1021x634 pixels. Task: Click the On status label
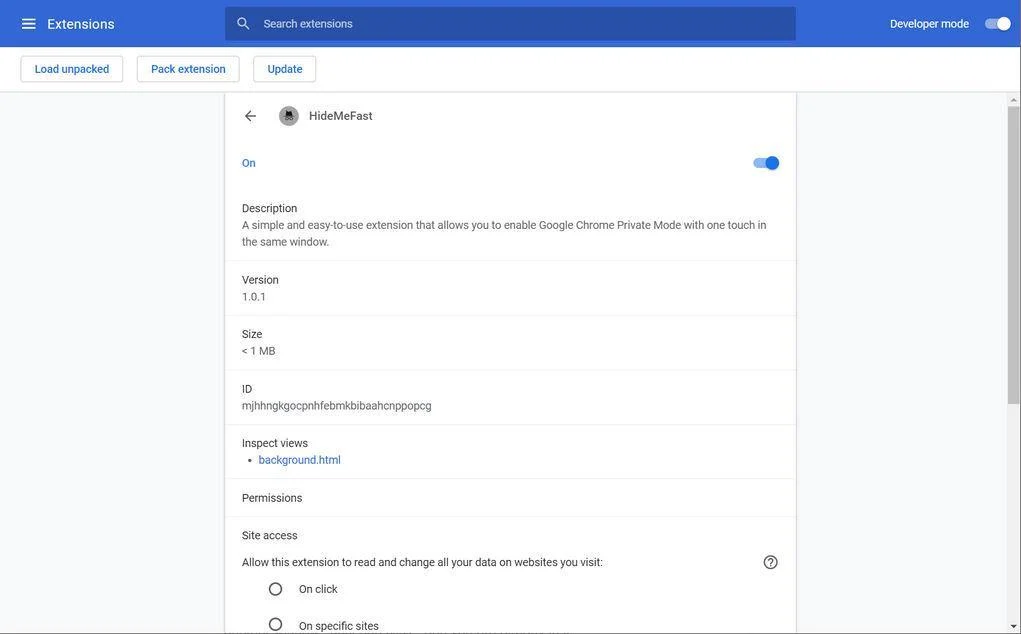249,163
